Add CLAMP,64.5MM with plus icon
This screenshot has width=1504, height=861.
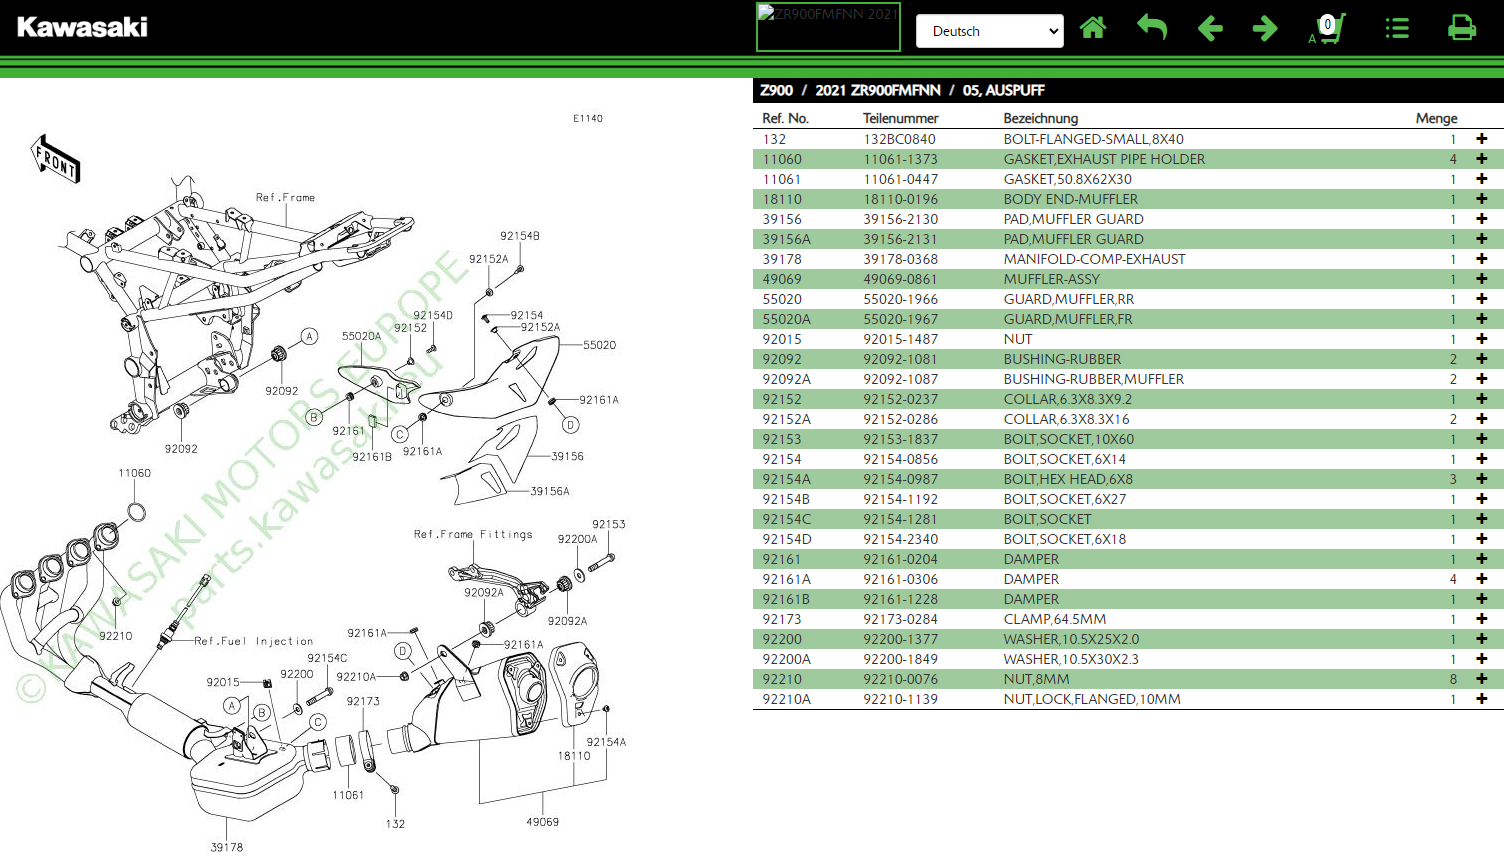[x=1481, y=619]
